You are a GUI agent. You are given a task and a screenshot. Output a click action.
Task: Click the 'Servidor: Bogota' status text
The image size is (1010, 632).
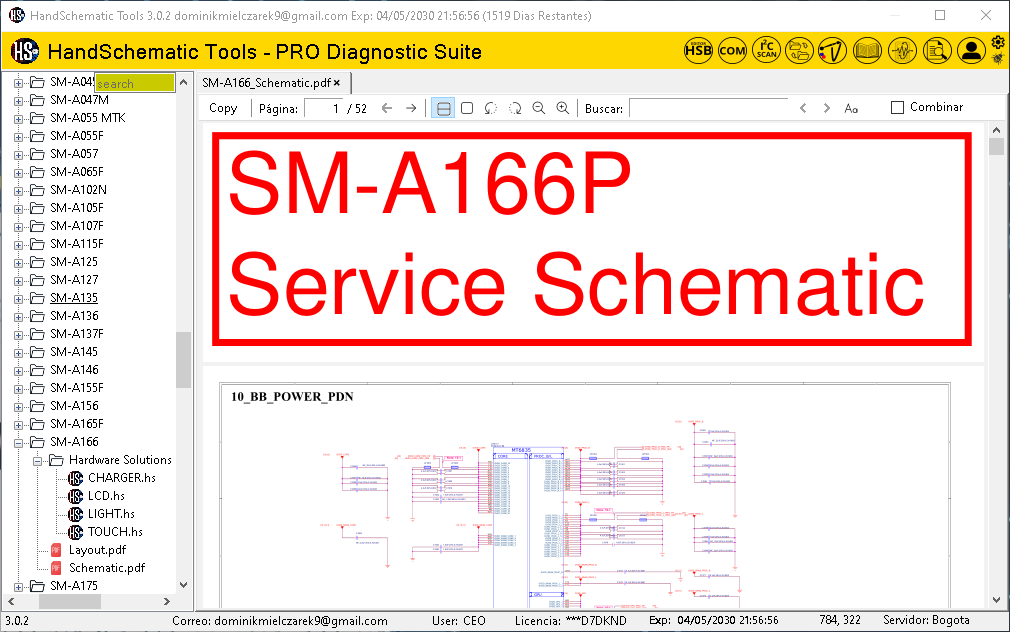pyautogui.click(x=926, y=620)
